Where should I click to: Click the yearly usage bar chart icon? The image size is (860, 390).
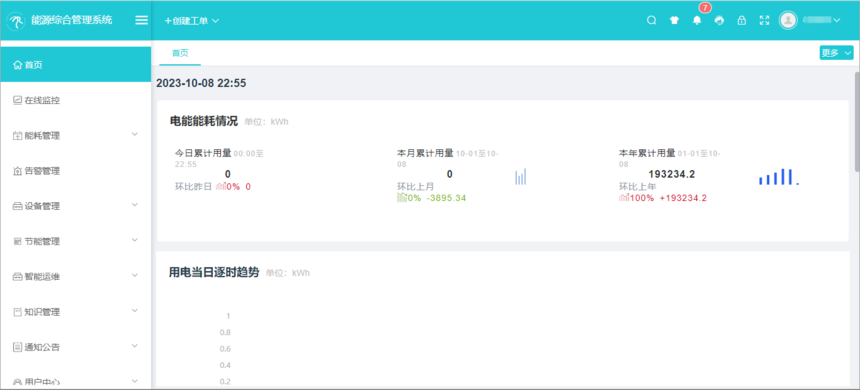(x=779, y=177)
